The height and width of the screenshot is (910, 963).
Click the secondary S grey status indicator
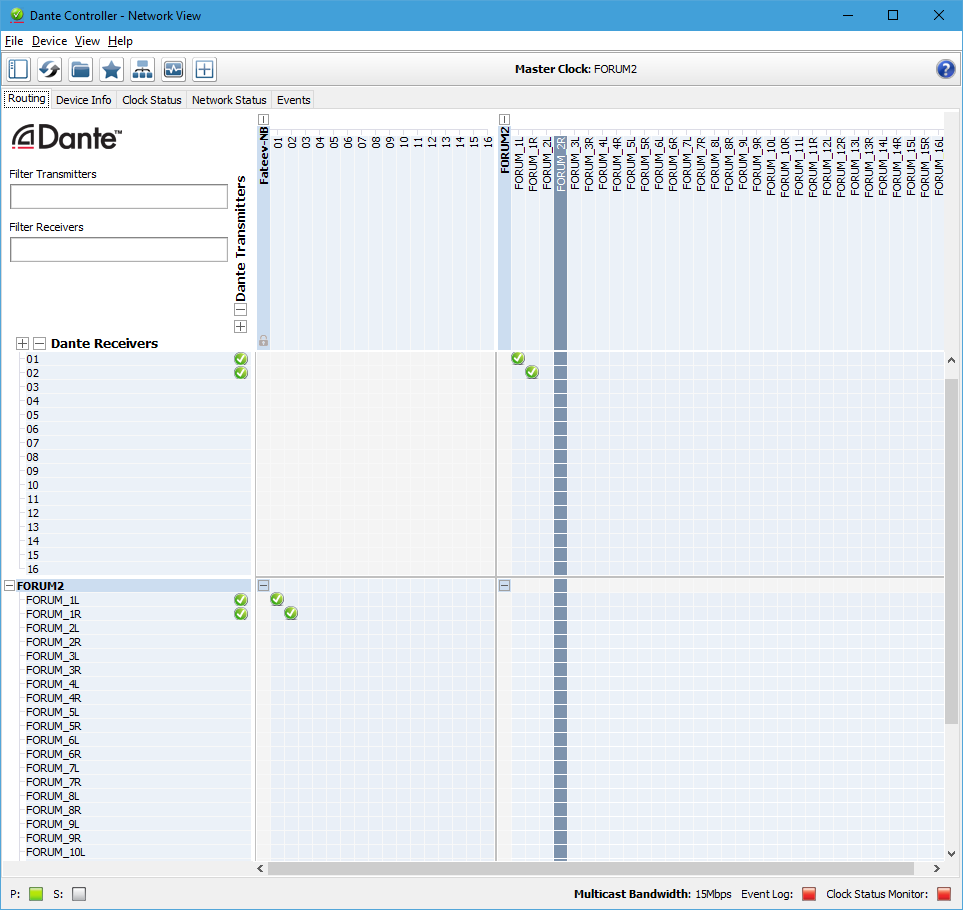pyautogui.click(x=79, y=894)
